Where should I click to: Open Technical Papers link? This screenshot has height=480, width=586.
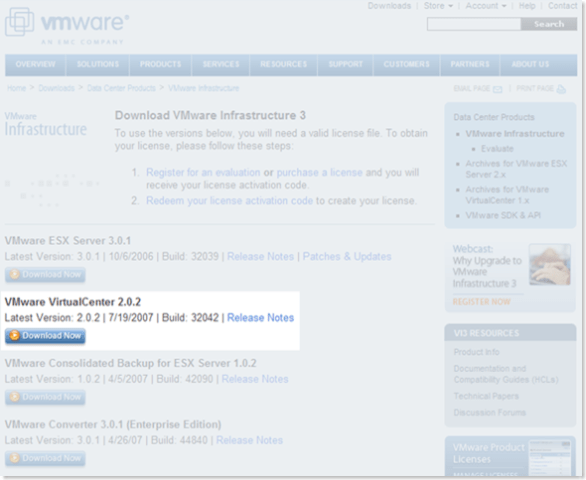click(486, 396)
